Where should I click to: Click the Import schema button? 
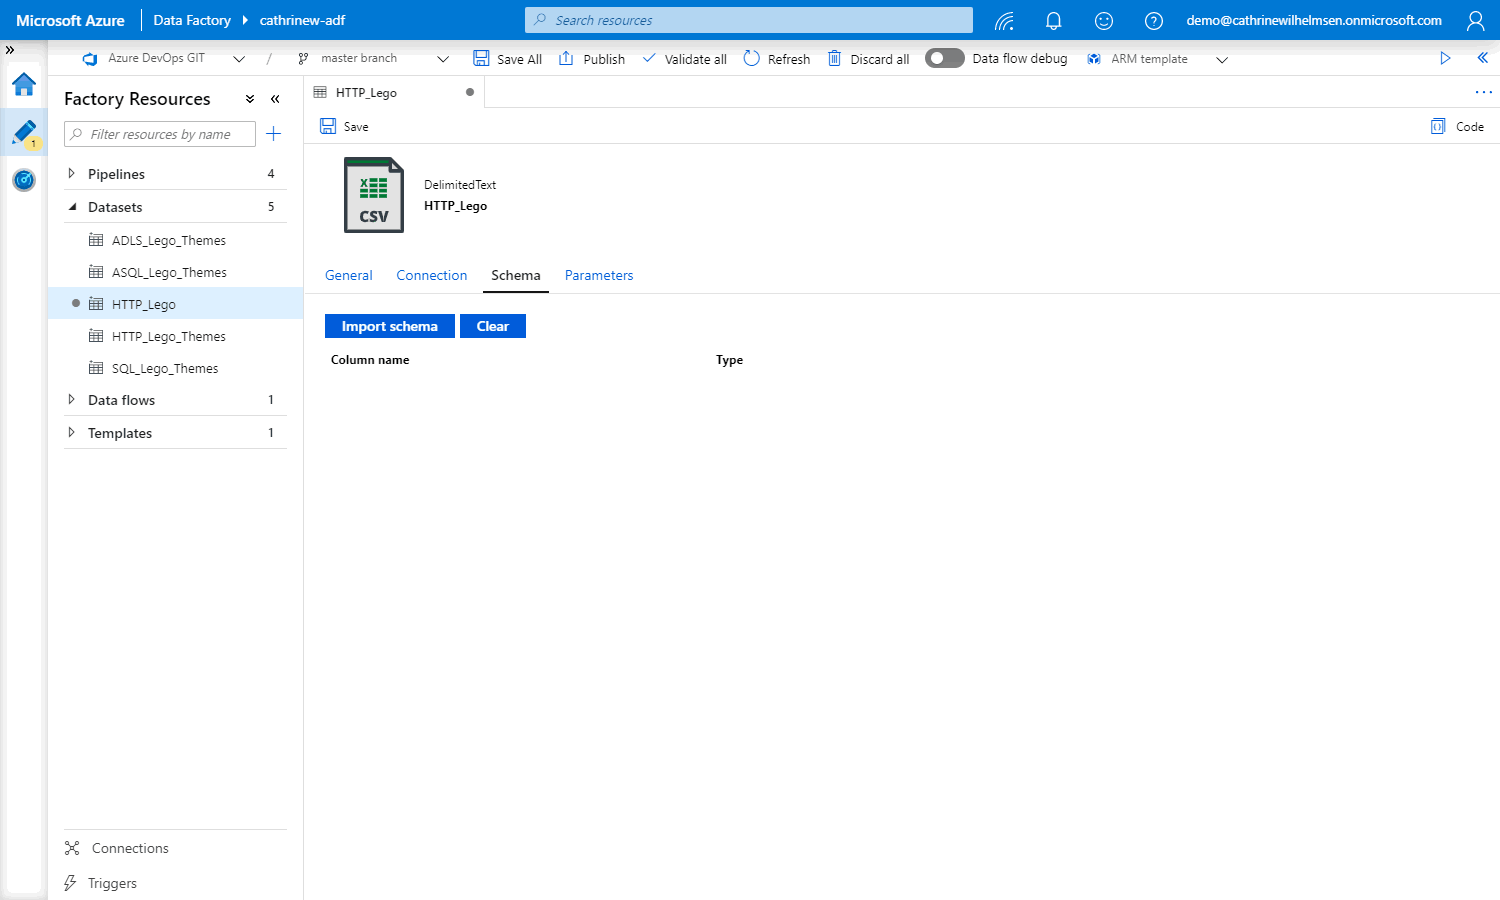[x=389, y=326]
